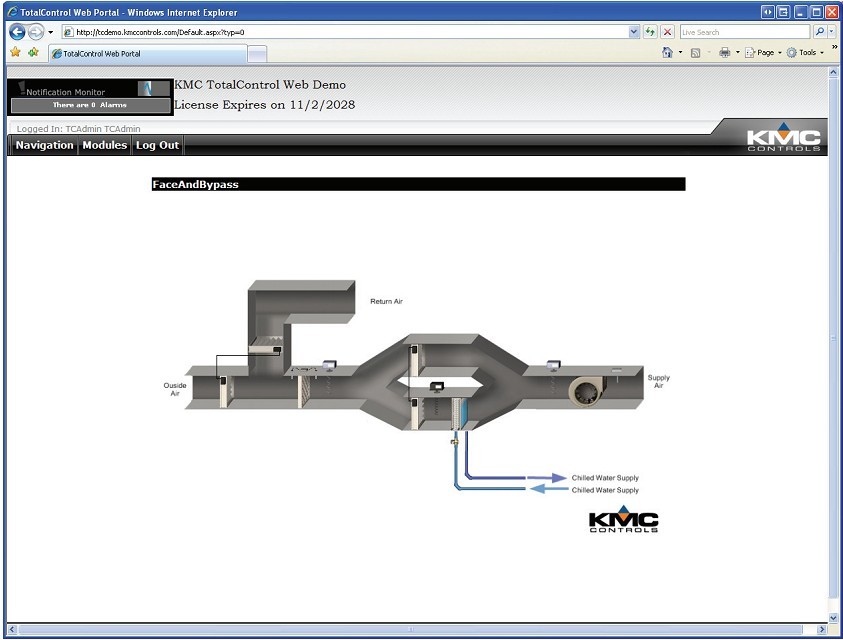Image resolution: width=843 pixels, height=640 pixels.
Task: Click the 'KMC TotalControl Web Demo' heading
Action: pos(260,85)
